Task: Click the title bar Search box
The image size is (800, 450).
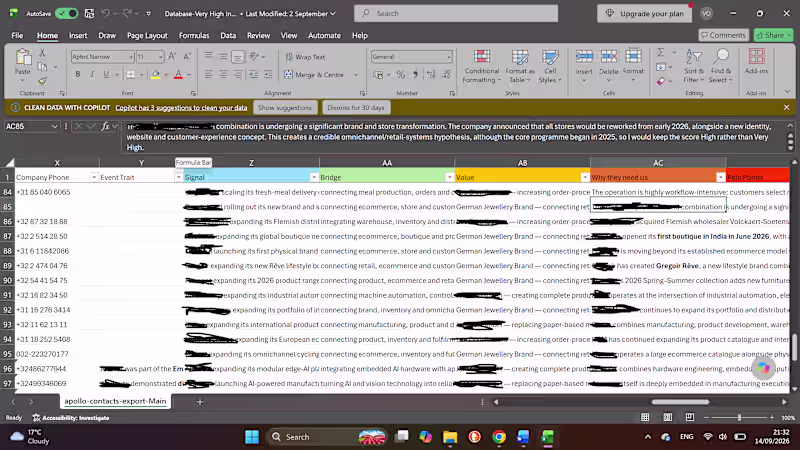Action: [x=456, y=13]
